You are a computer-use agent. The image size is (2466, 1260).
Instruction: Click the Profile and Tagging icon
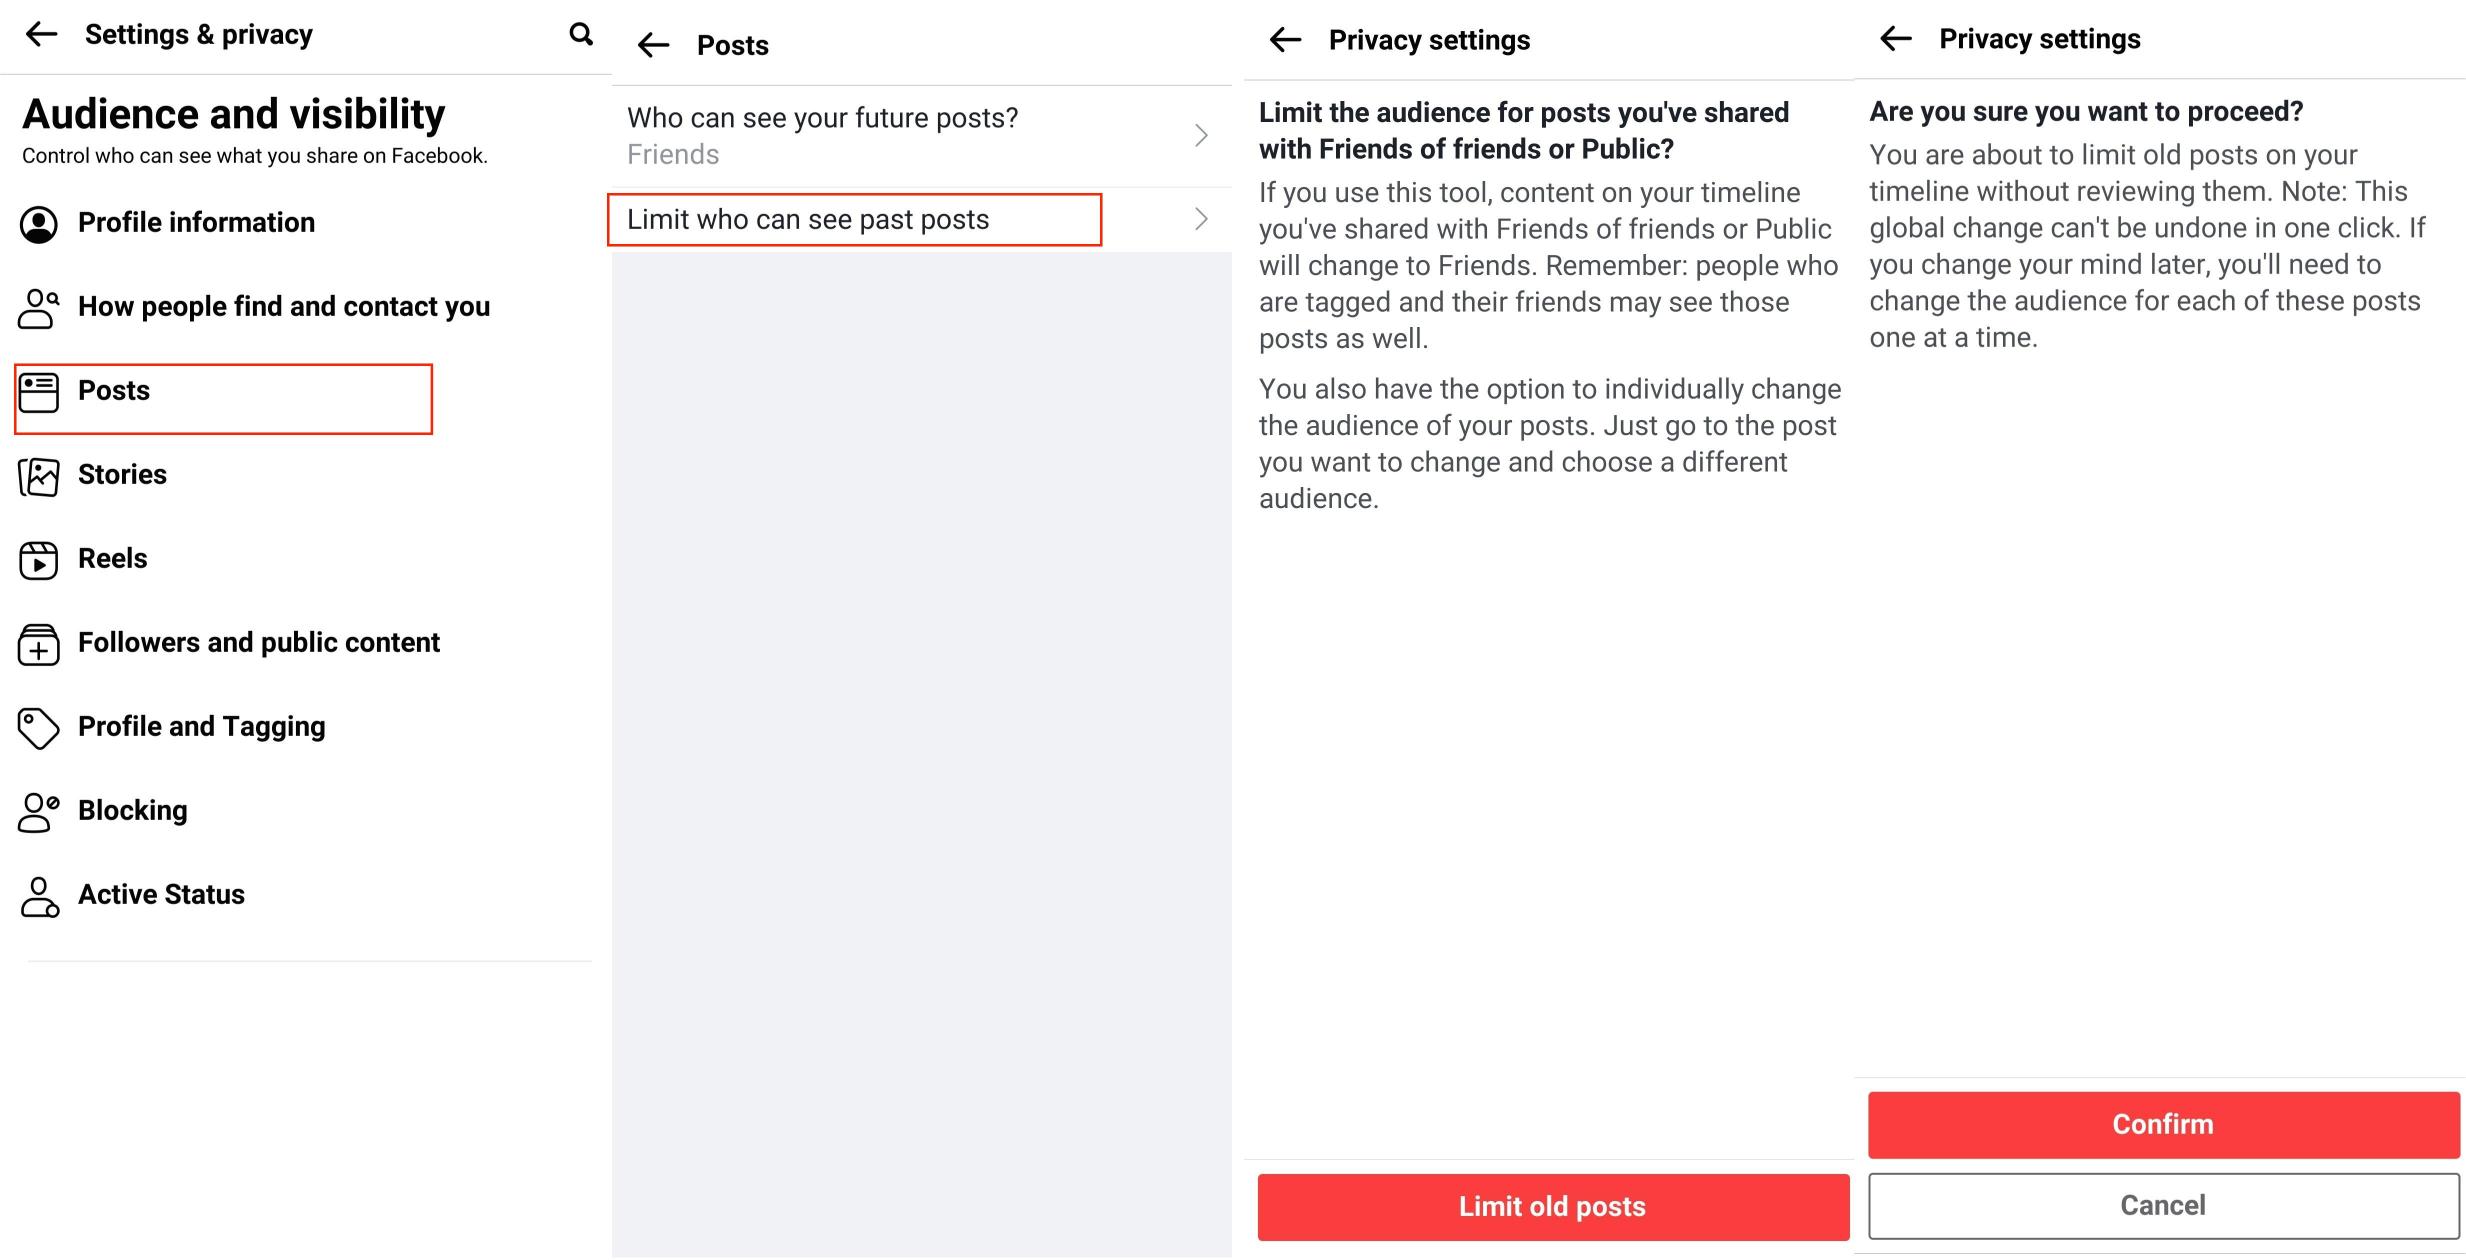(40, 725)
